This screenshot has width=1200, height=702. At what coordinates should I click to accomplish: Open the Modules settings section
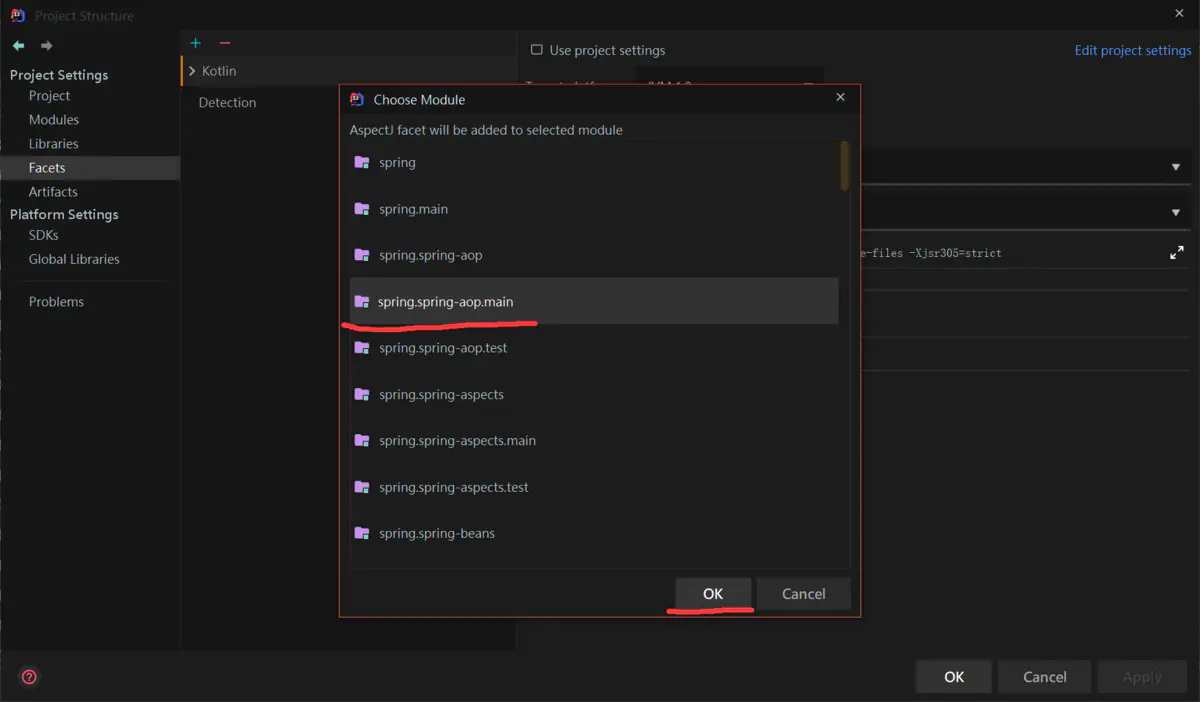54,120
